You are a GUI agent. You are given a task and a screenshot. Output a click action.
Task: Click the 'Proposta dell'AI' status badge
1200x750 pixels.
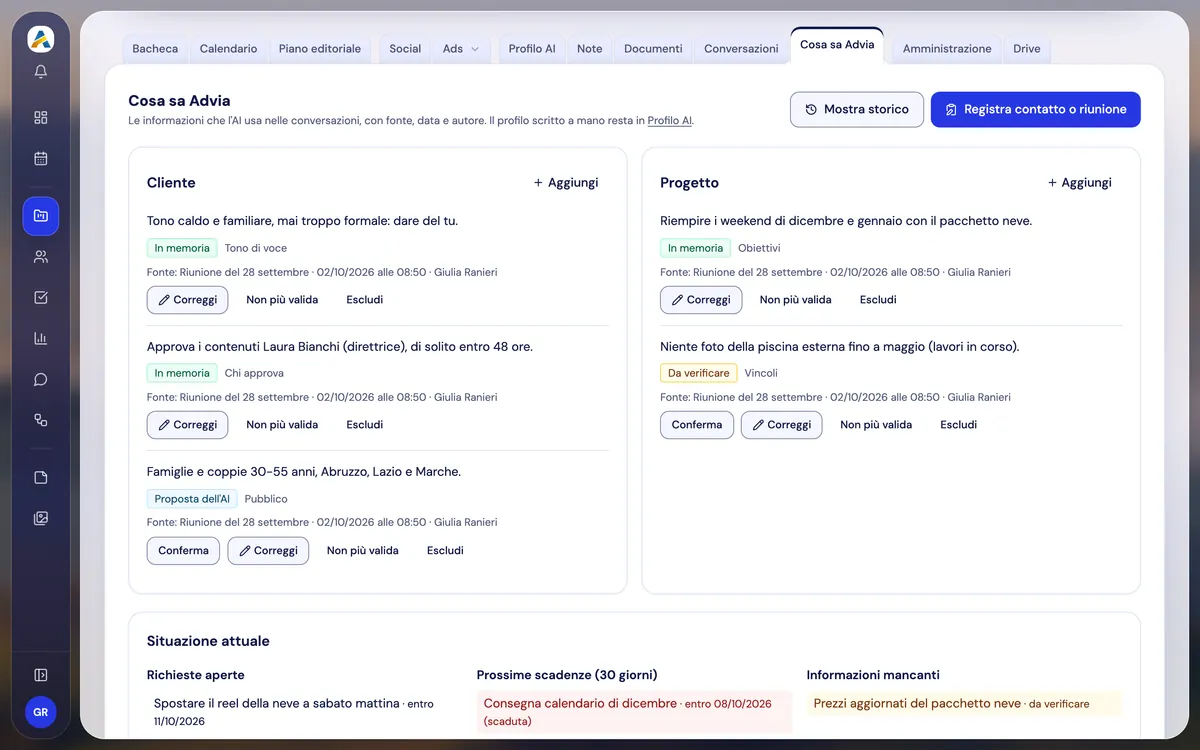192,499
